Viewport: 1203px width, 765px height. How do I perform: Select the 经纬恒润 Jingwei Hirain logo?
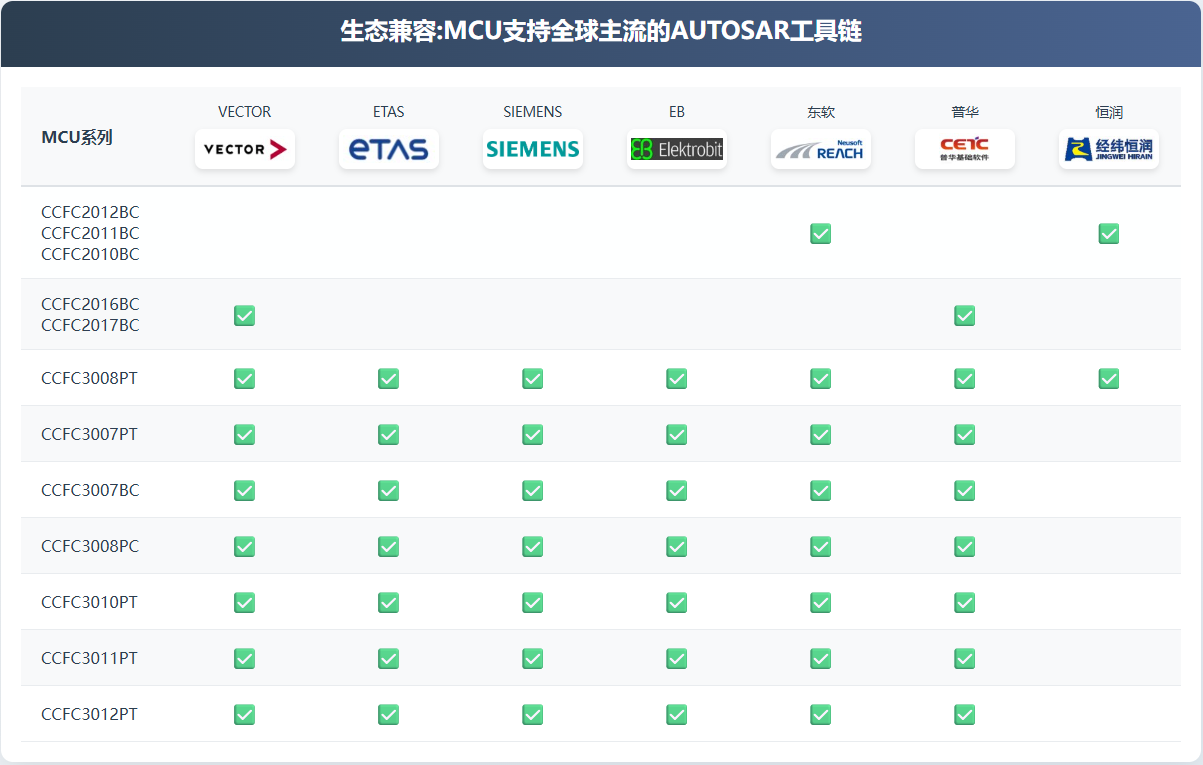tap(1109, 149)
